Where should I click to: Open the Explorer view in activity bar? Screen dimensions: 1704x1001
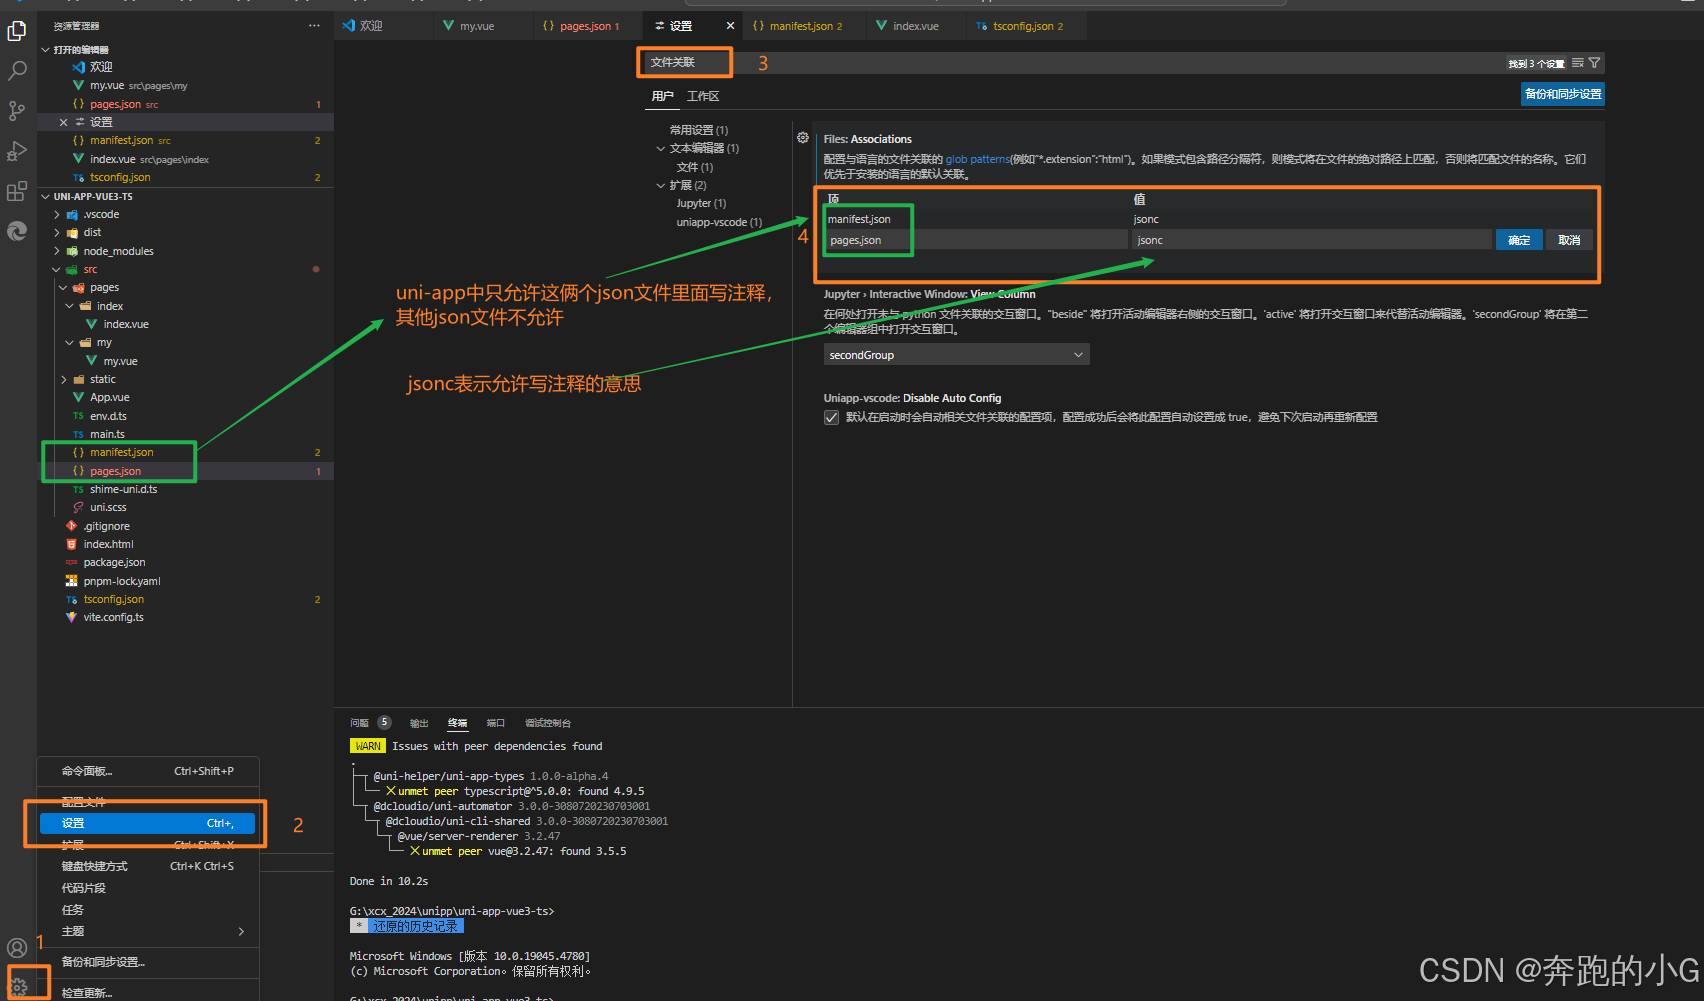[17, 32]
